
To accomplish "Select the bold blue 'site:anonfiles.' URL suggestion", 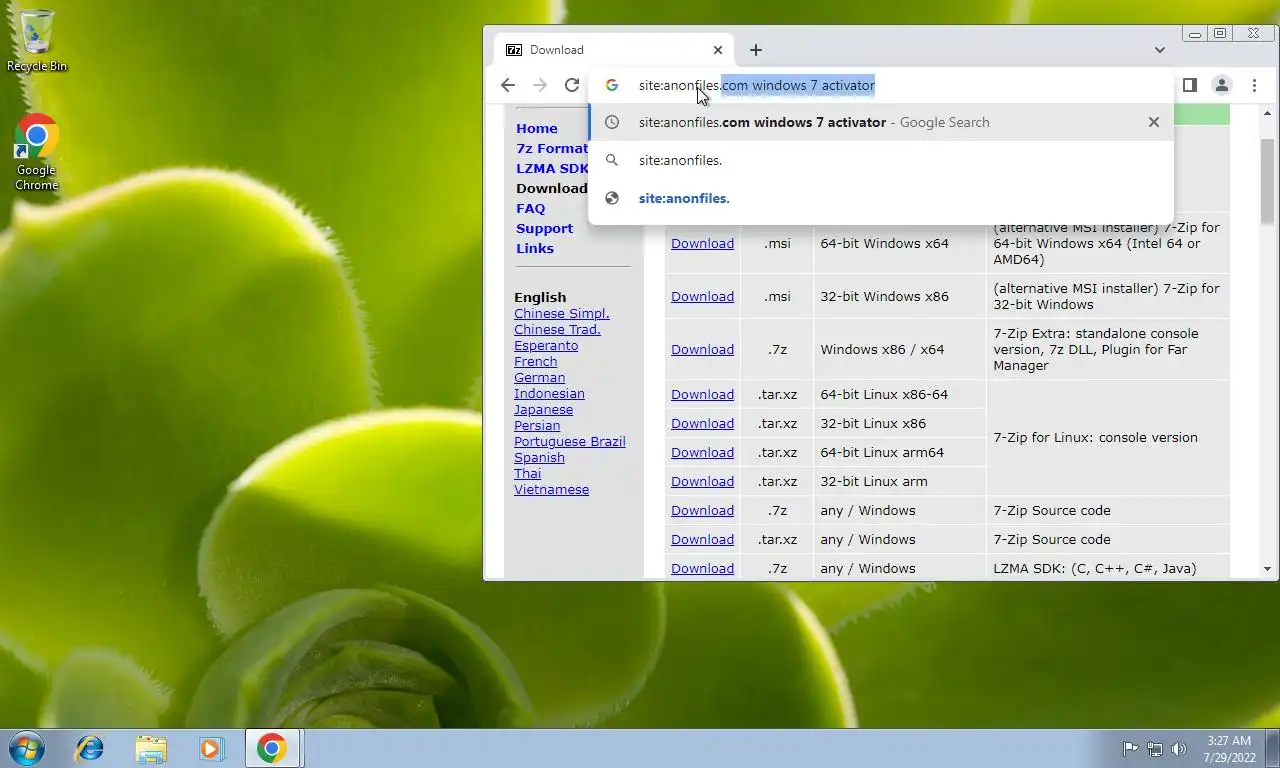I will click(881, 198).
